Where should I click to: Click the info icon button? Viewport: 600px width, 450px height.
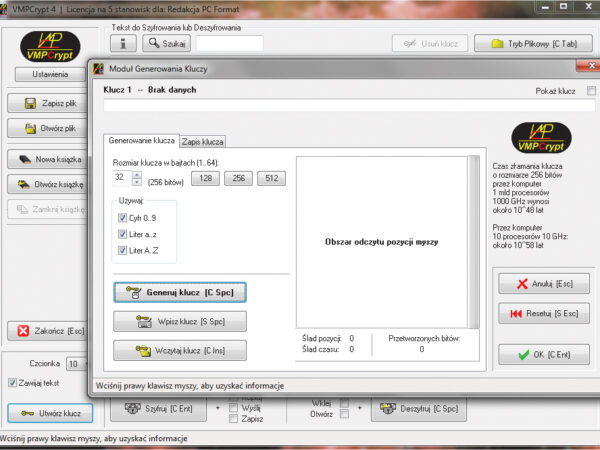[123, 43]
